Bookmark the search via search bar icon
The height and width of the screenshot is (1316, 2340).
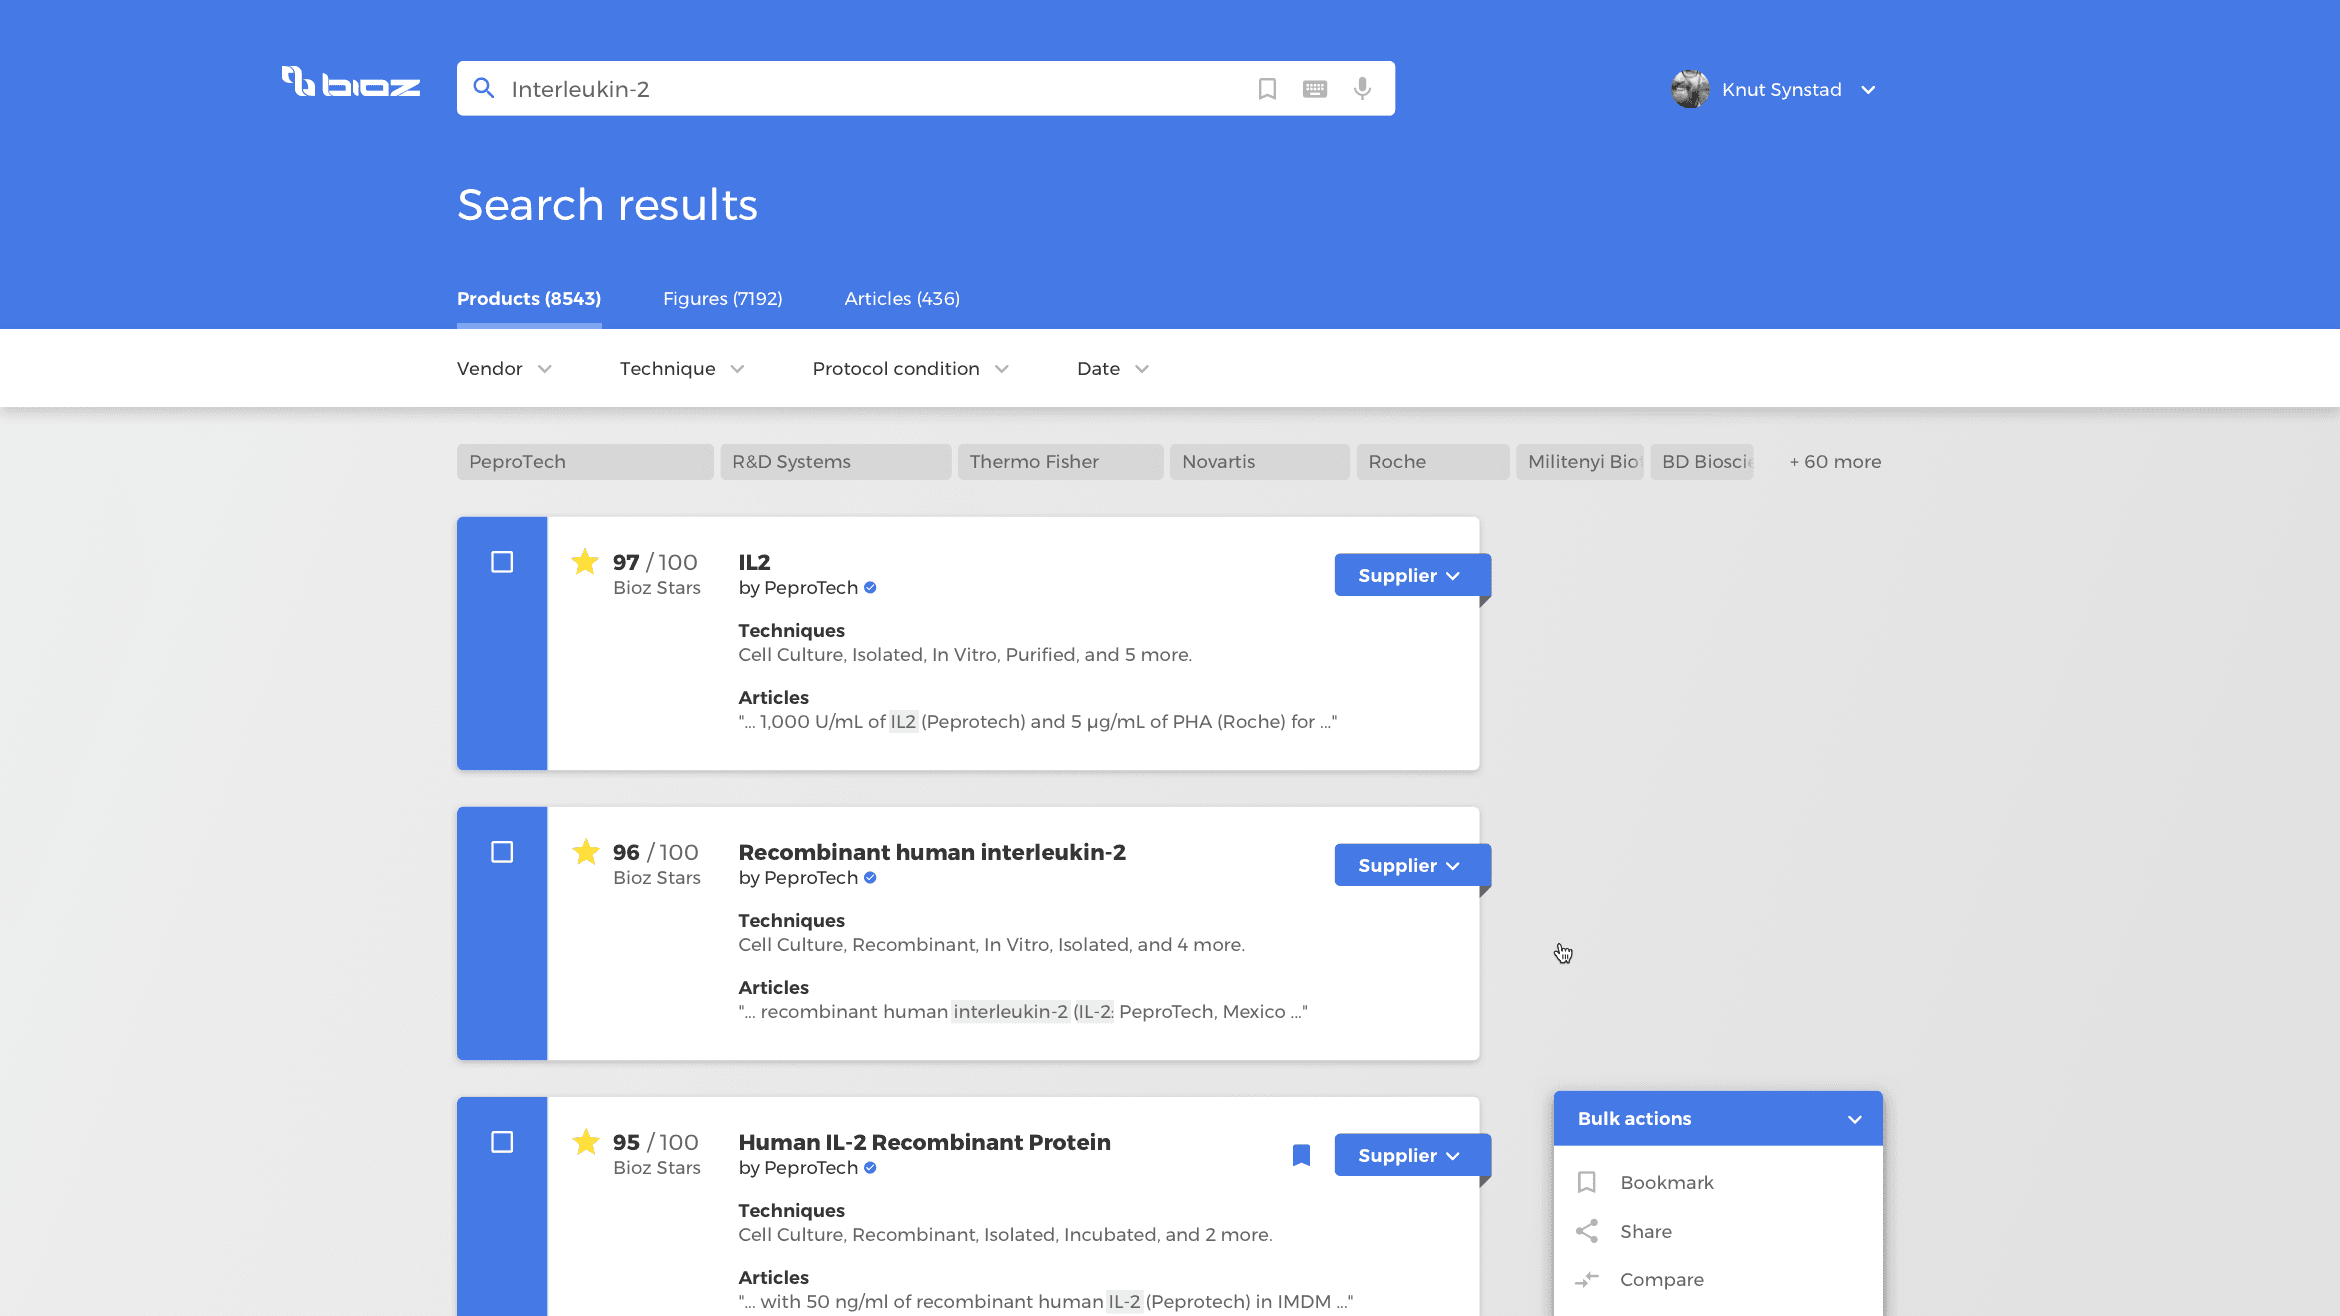[1267, 89]
